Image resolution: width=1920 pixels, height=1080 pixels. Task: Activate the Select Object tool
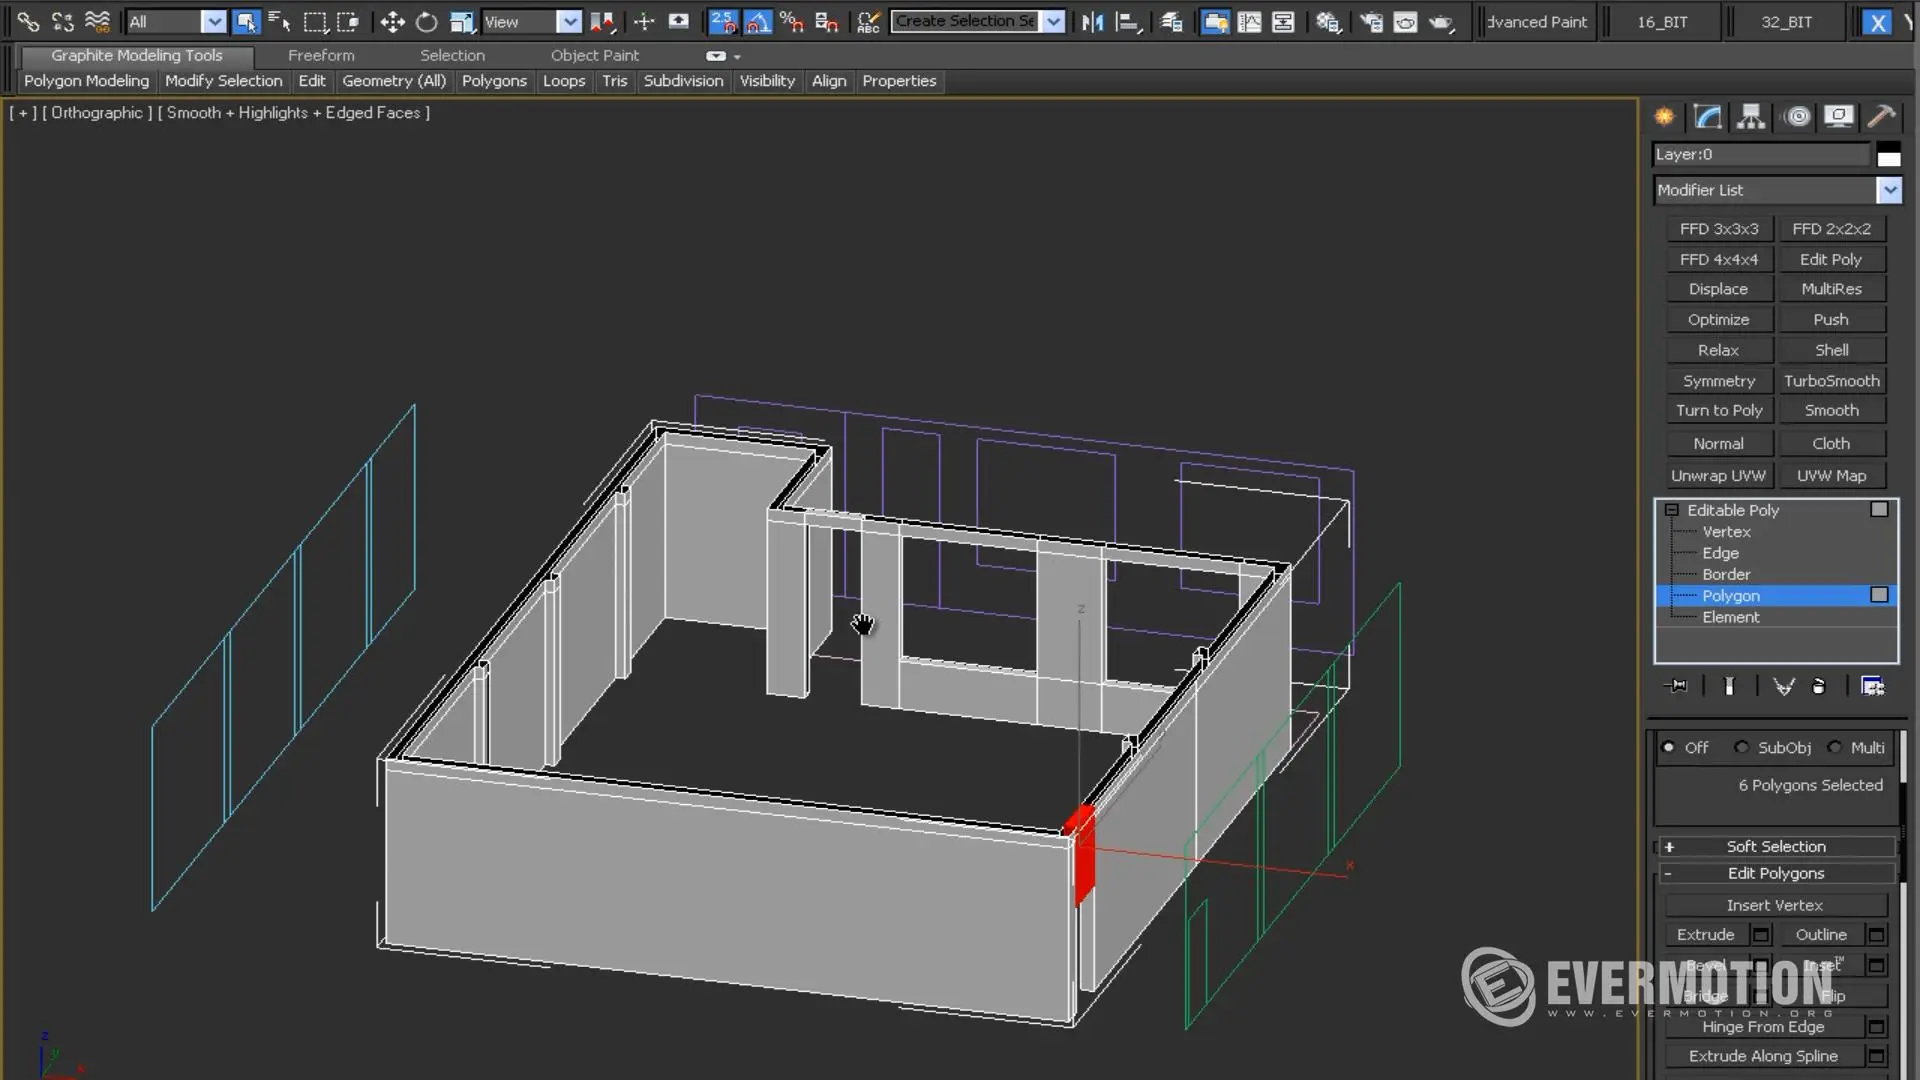tap(245, 21)
